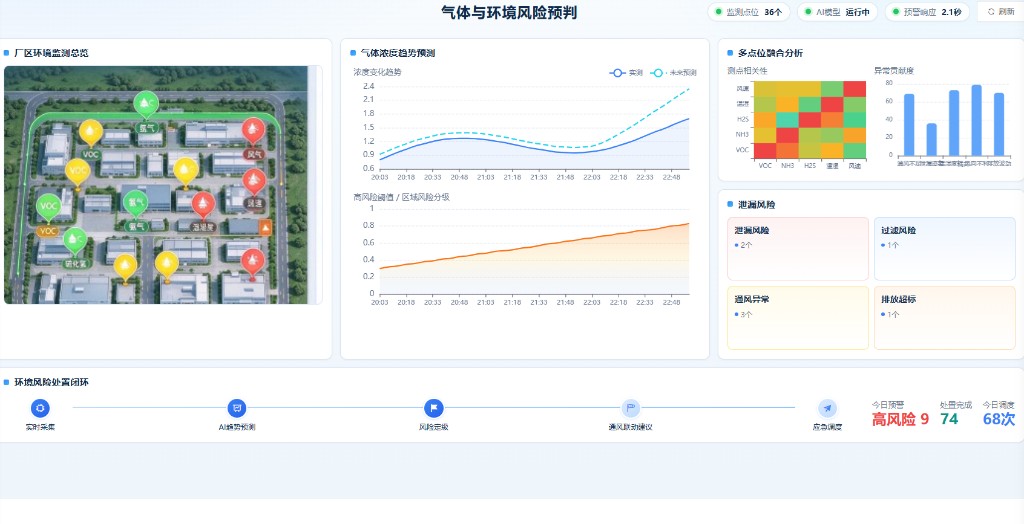Open the 过滤风险 1个 card
The image size is (1024, 524).
click(945, 249)
